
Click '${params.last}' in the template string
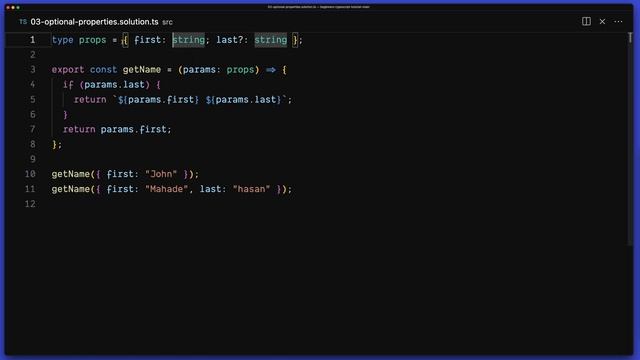coord(243,100)
